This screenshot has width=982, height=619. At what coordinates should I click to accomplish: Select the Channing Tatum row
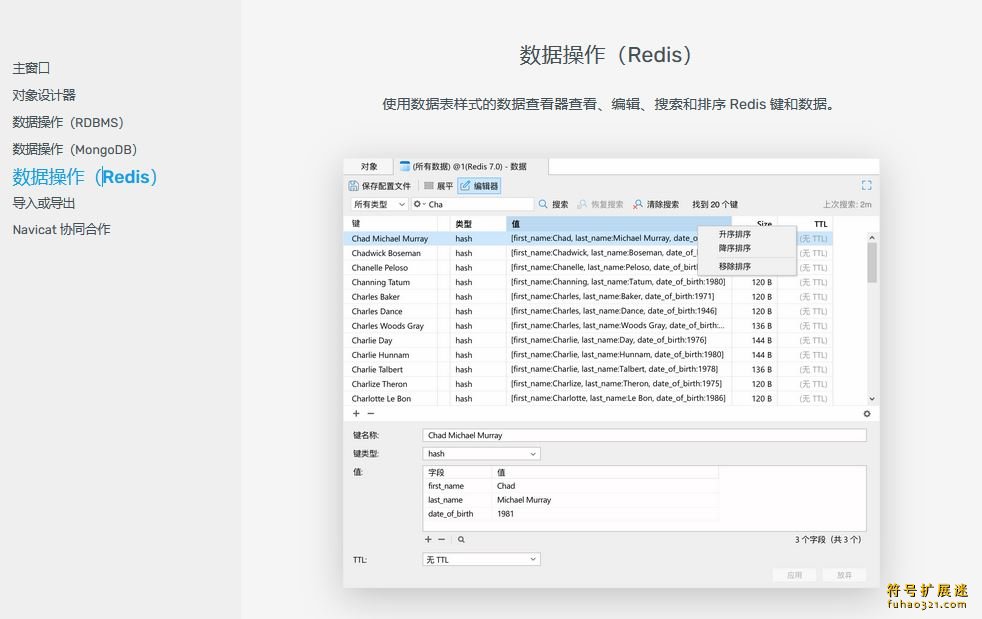(x=588, y=282)
